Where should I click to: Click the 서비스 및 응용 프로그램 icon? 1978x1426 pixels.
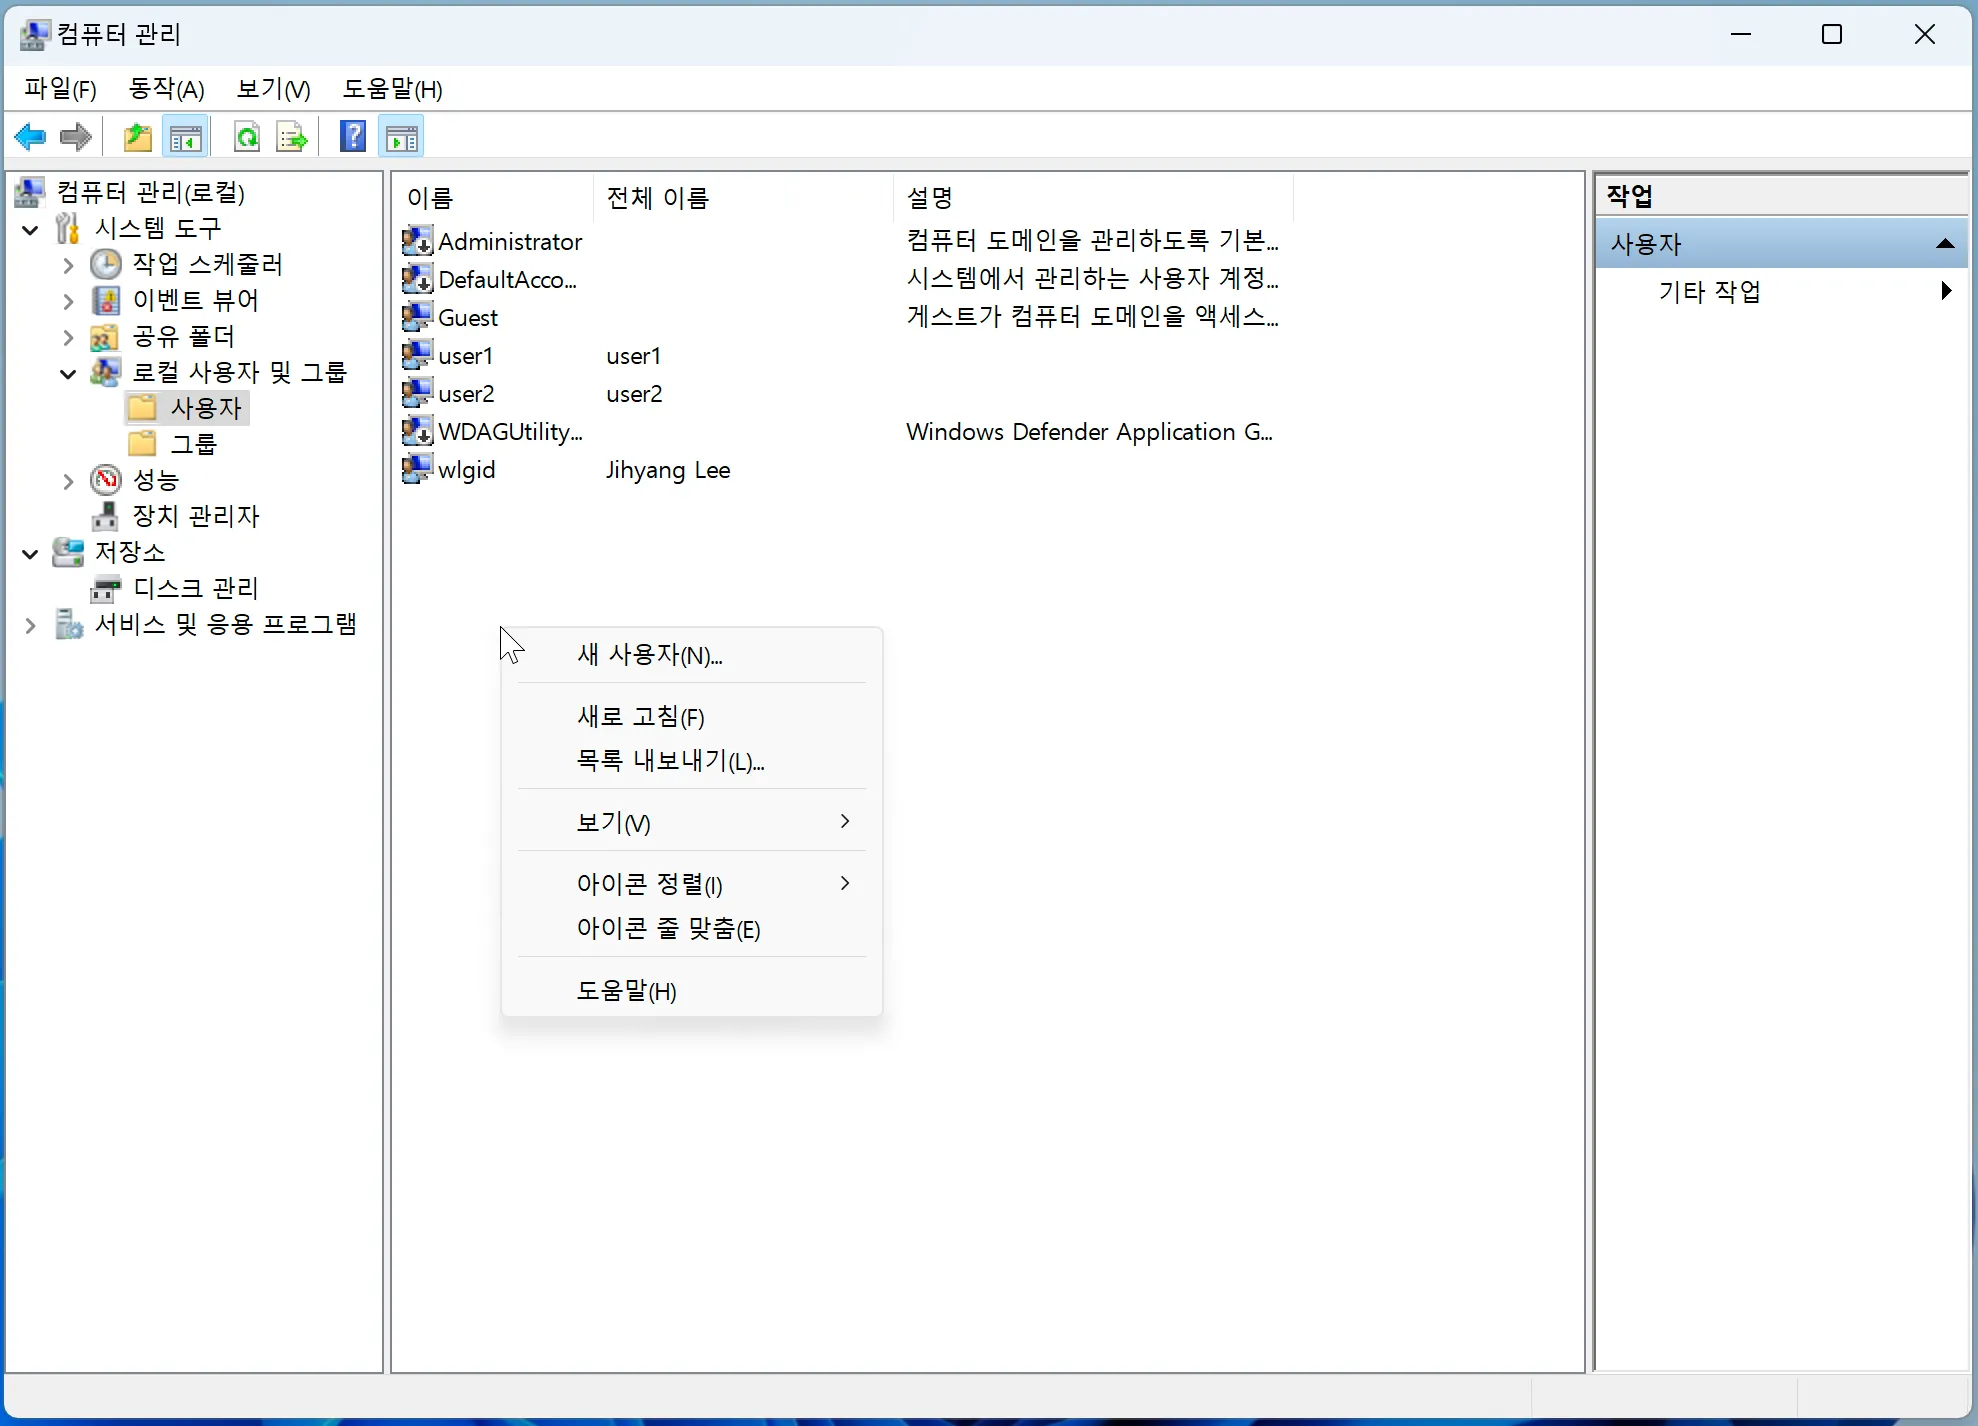(68, 624)
